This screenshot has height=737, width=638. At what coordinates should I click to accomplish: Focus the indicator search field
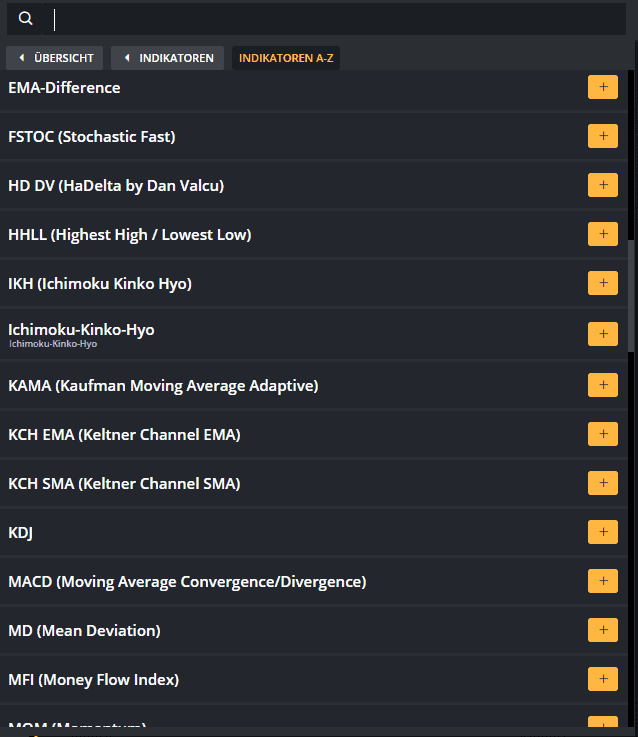[x=334, y=19]
